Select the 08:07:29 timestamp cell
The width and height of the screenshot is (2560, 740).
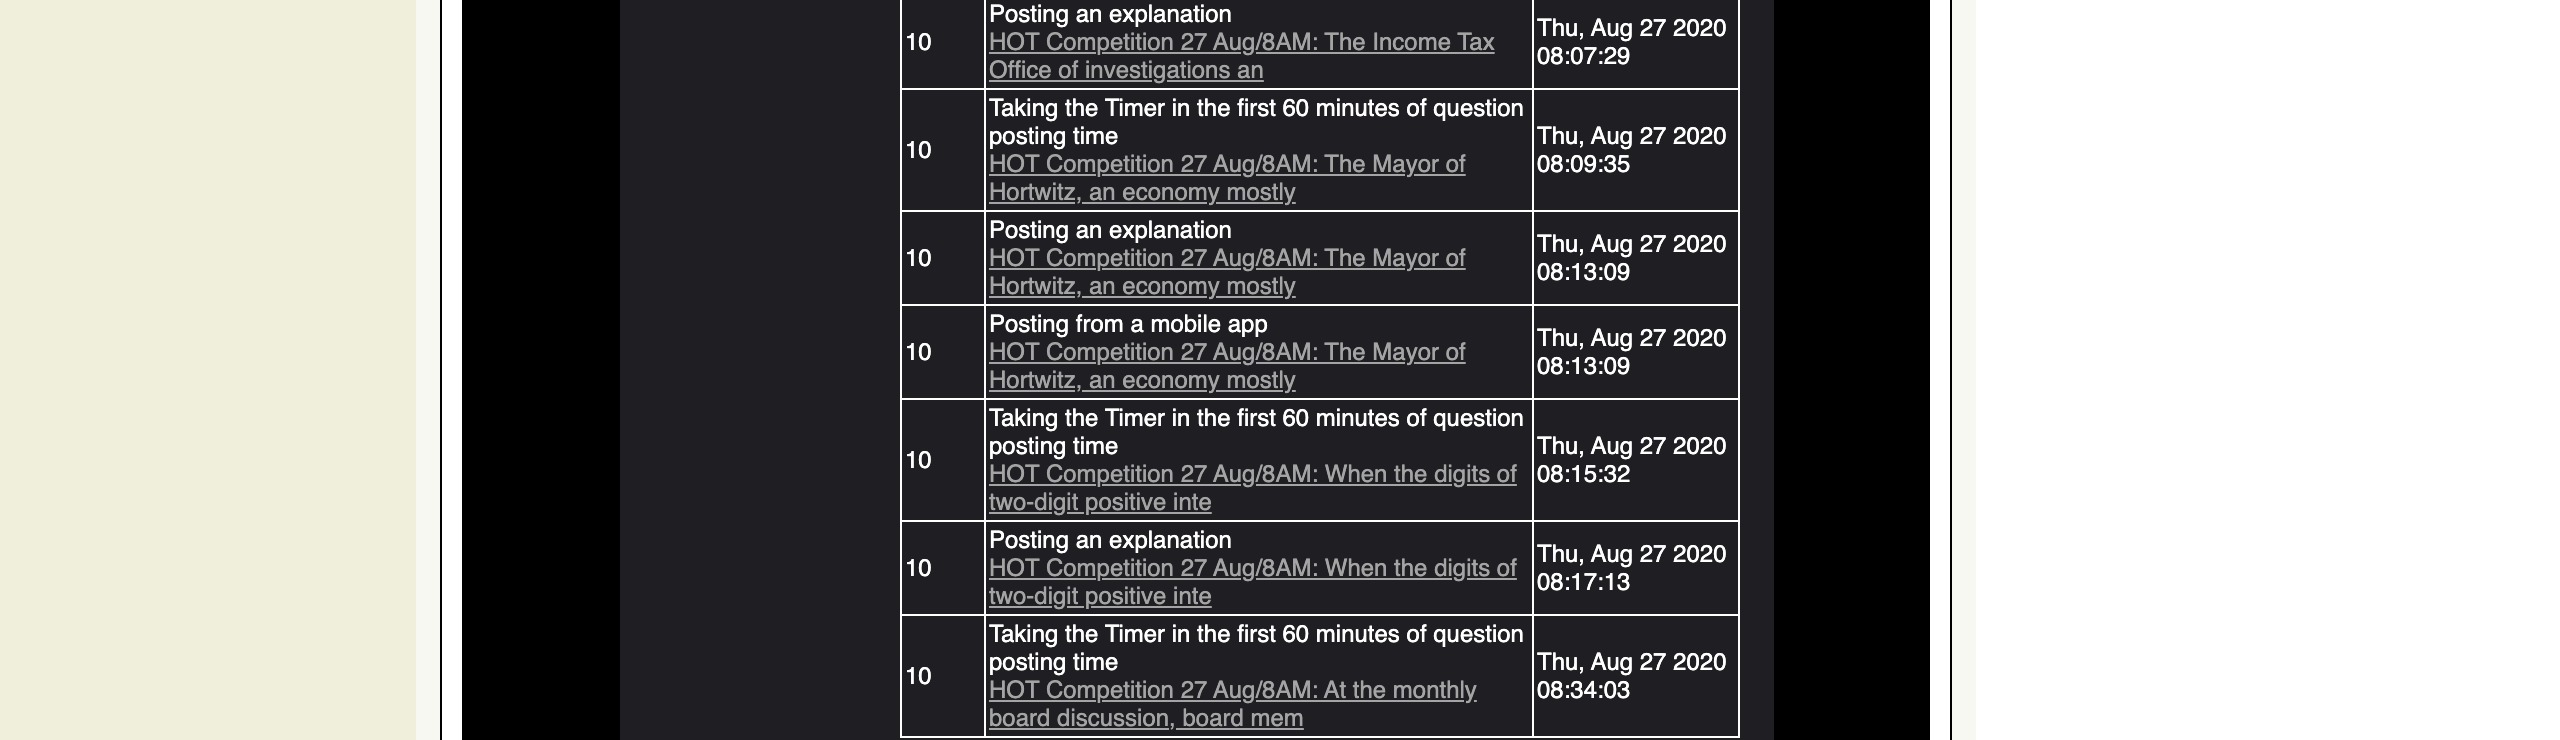click(1632, 44)
